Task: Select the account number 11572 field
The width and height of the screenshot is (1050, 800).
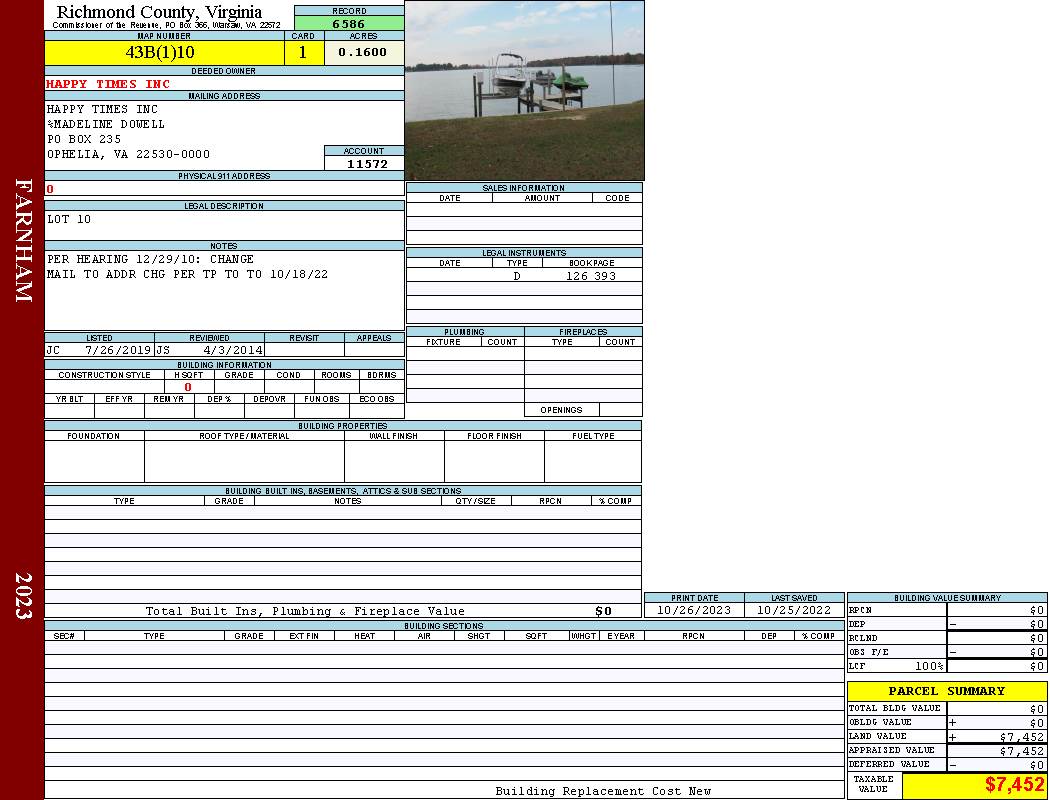Action: pos(366,164)
